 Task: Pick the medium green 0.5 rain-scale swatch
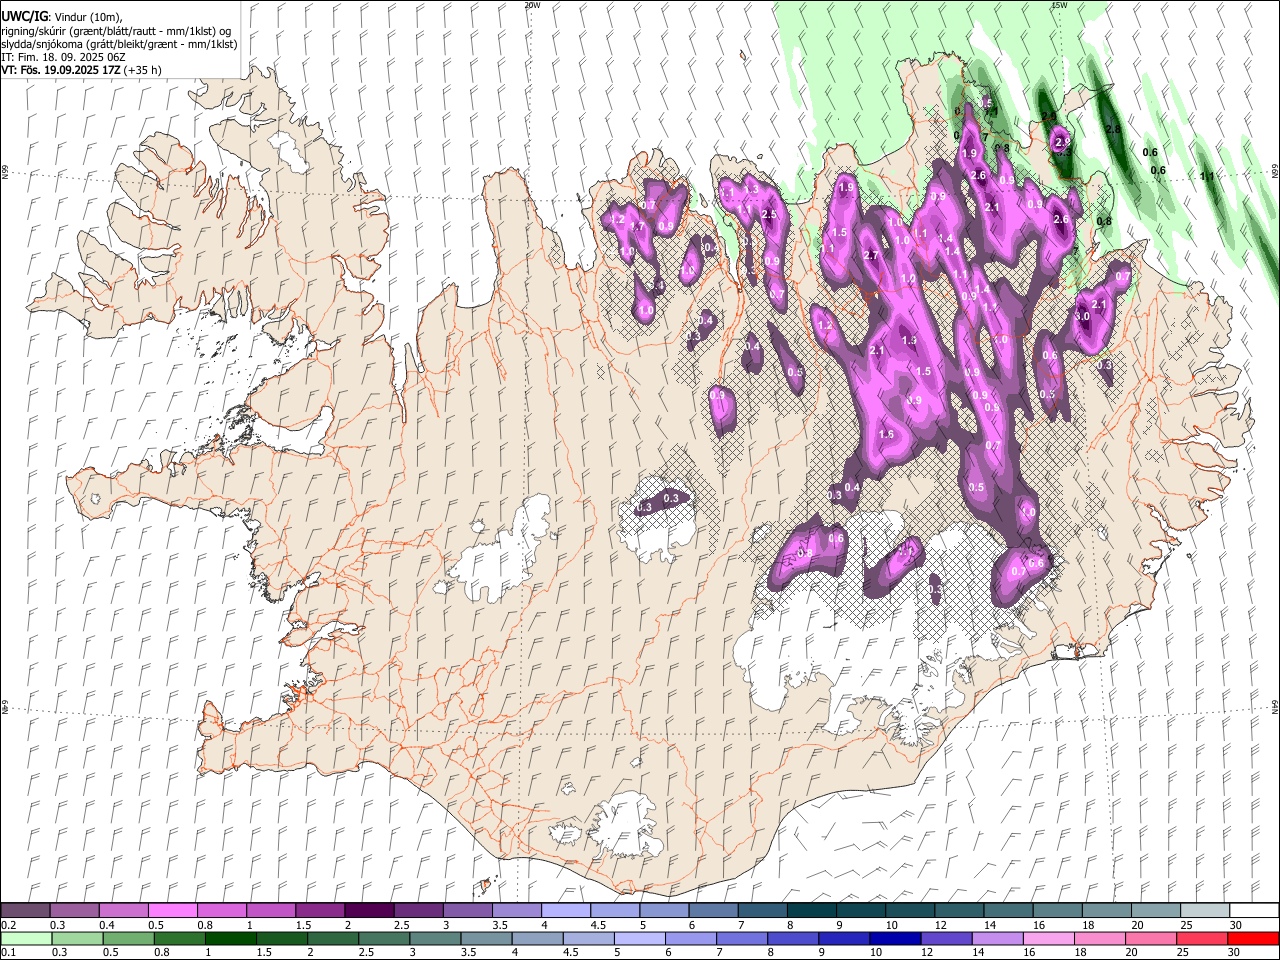click(129, 939)
